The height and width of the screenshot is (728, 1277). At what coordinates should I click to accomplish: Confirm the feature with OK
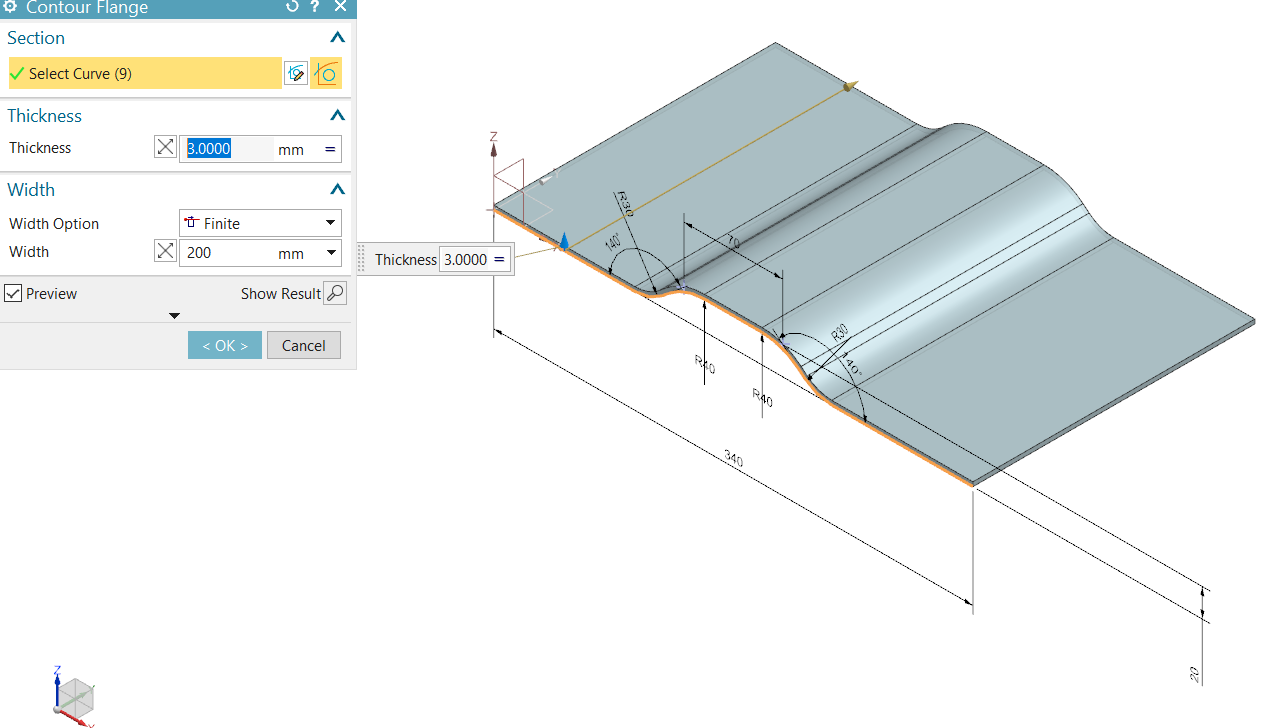pyautogui.click(x=224, y=344)
